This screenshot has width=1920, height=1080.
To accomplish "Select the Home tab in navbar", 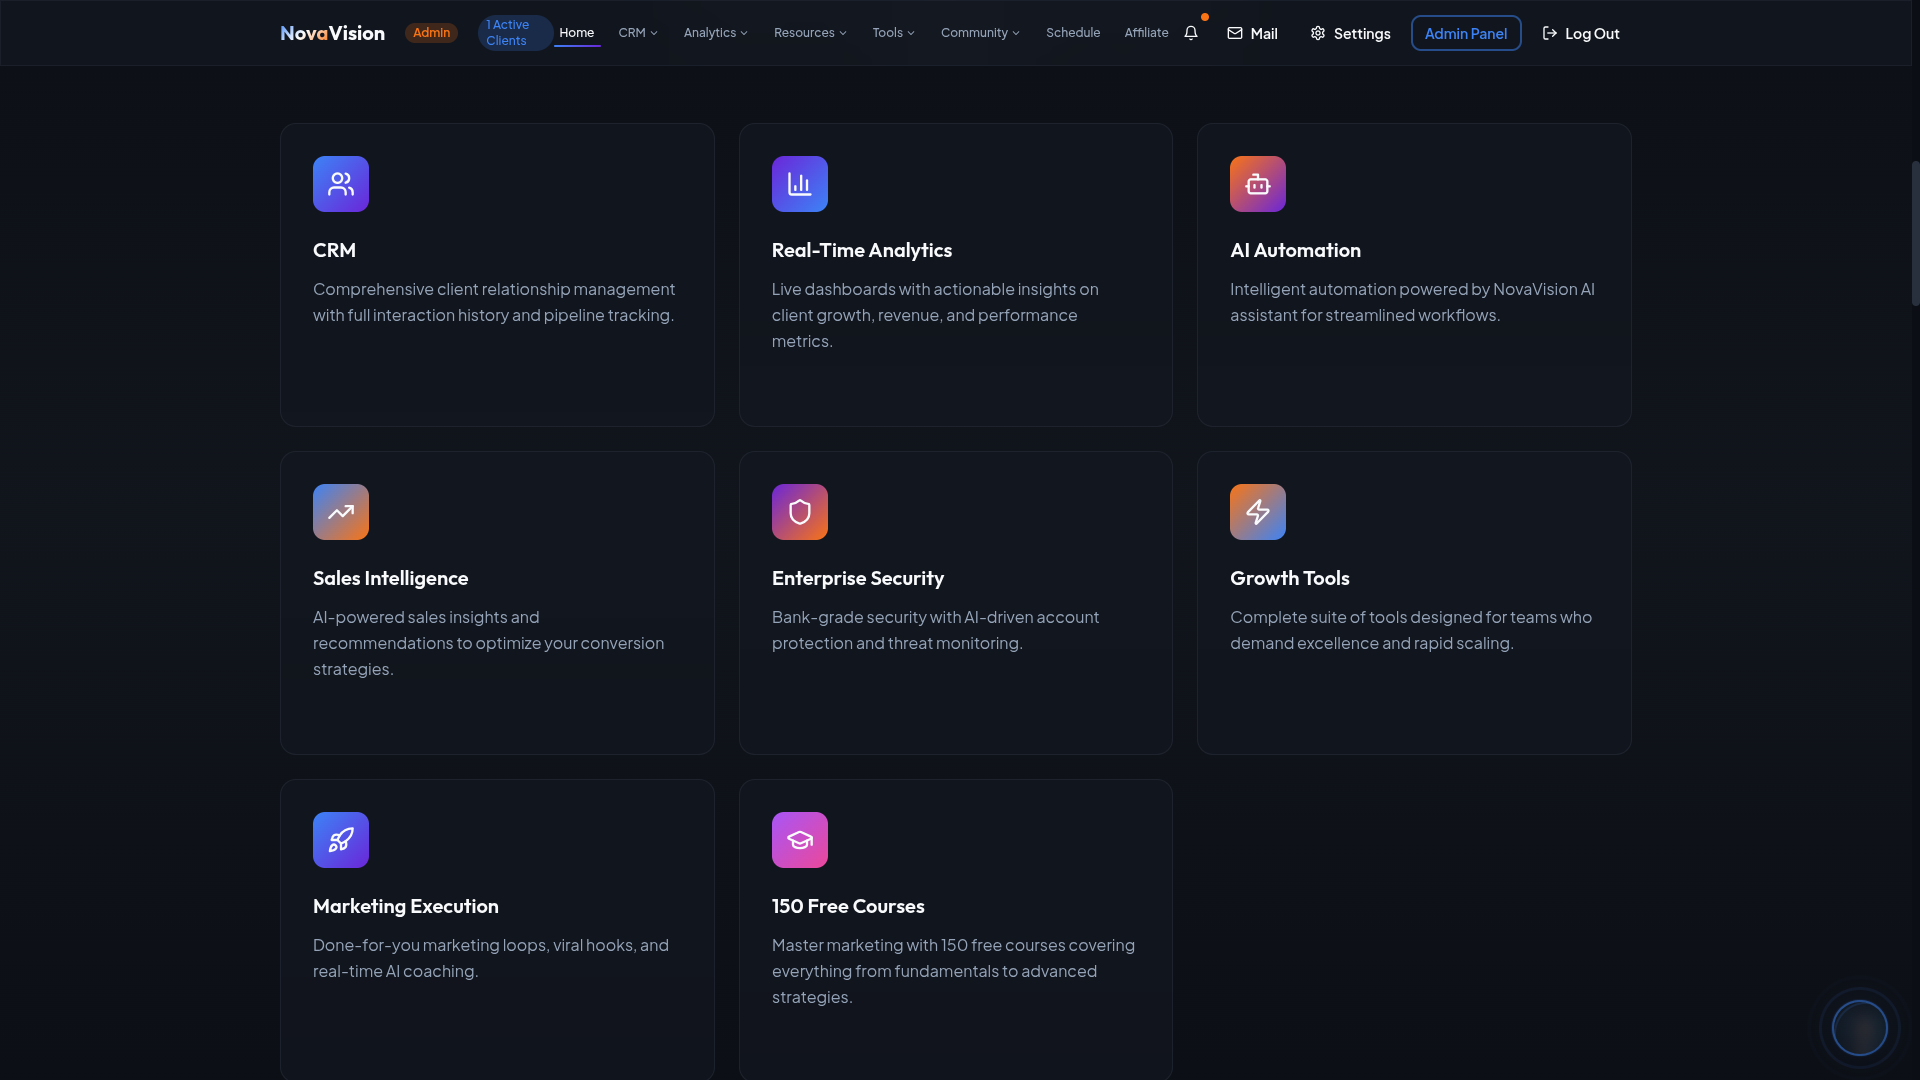I will click(577, 33).
